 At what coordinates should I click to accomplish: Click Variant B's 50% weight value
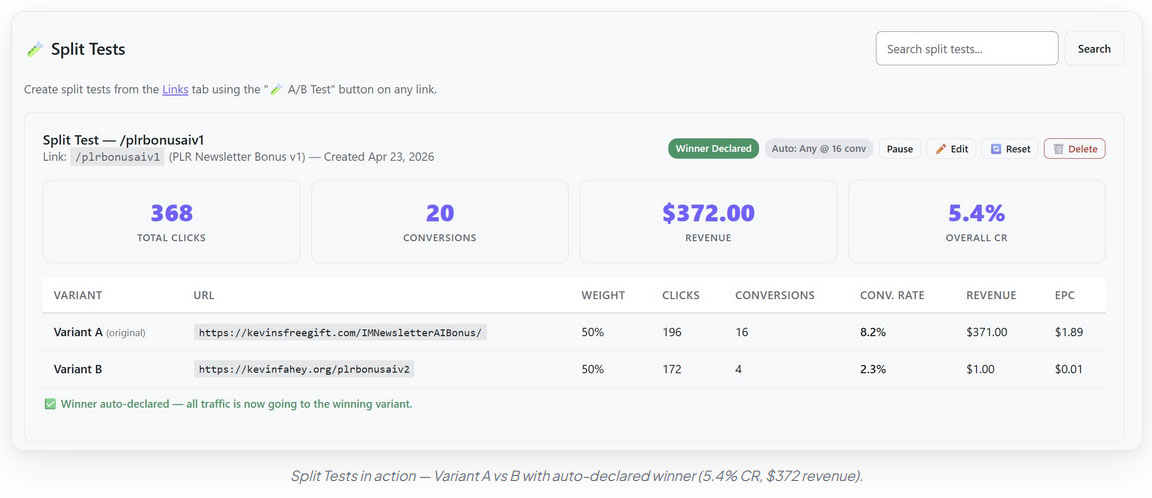click(x=592, y=369)
